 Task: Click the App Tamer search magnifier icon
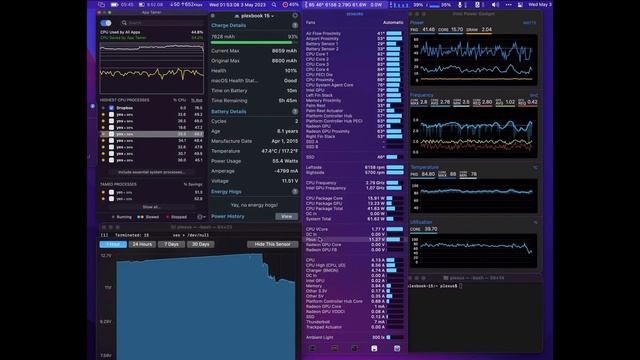(124, 23)
